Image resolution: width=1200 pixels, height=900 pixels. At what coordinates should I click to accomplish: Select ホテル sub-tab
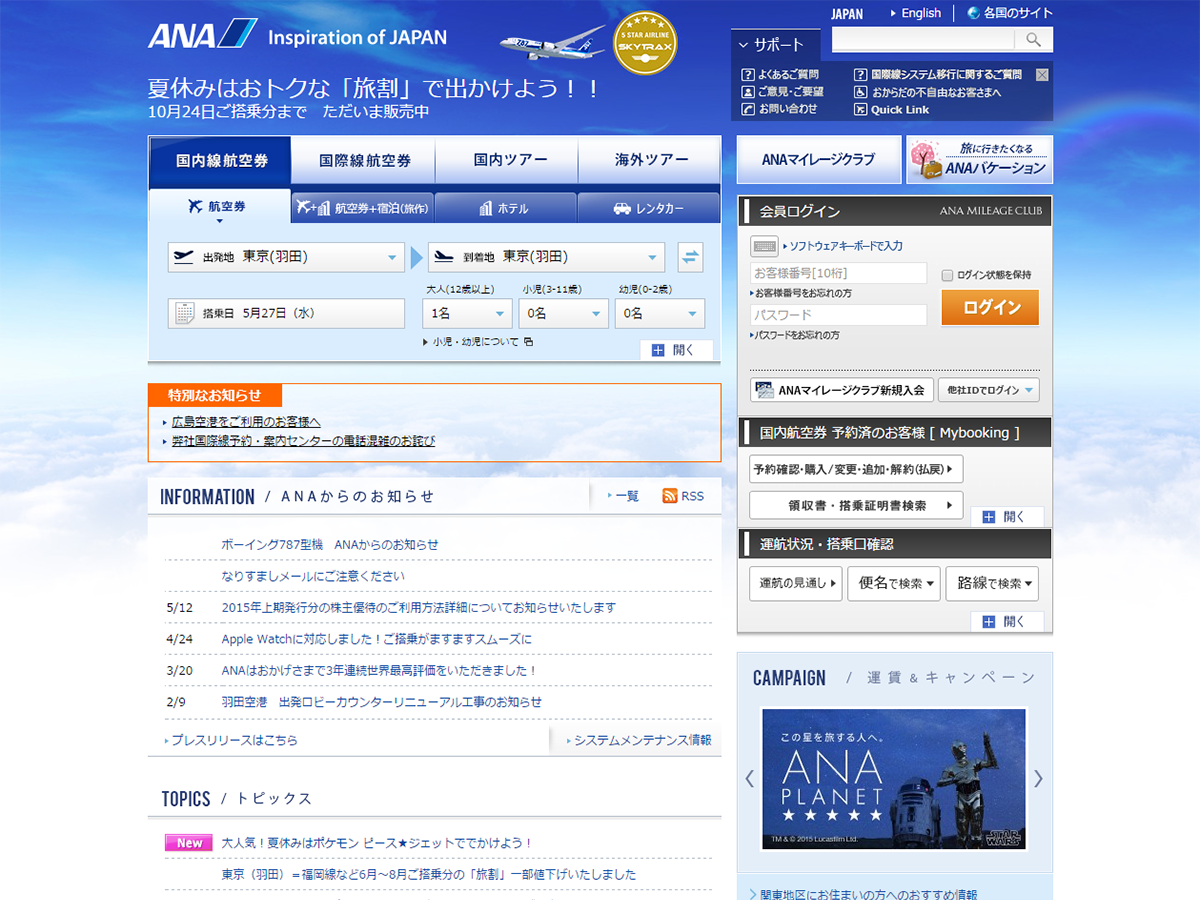[506, 208]
